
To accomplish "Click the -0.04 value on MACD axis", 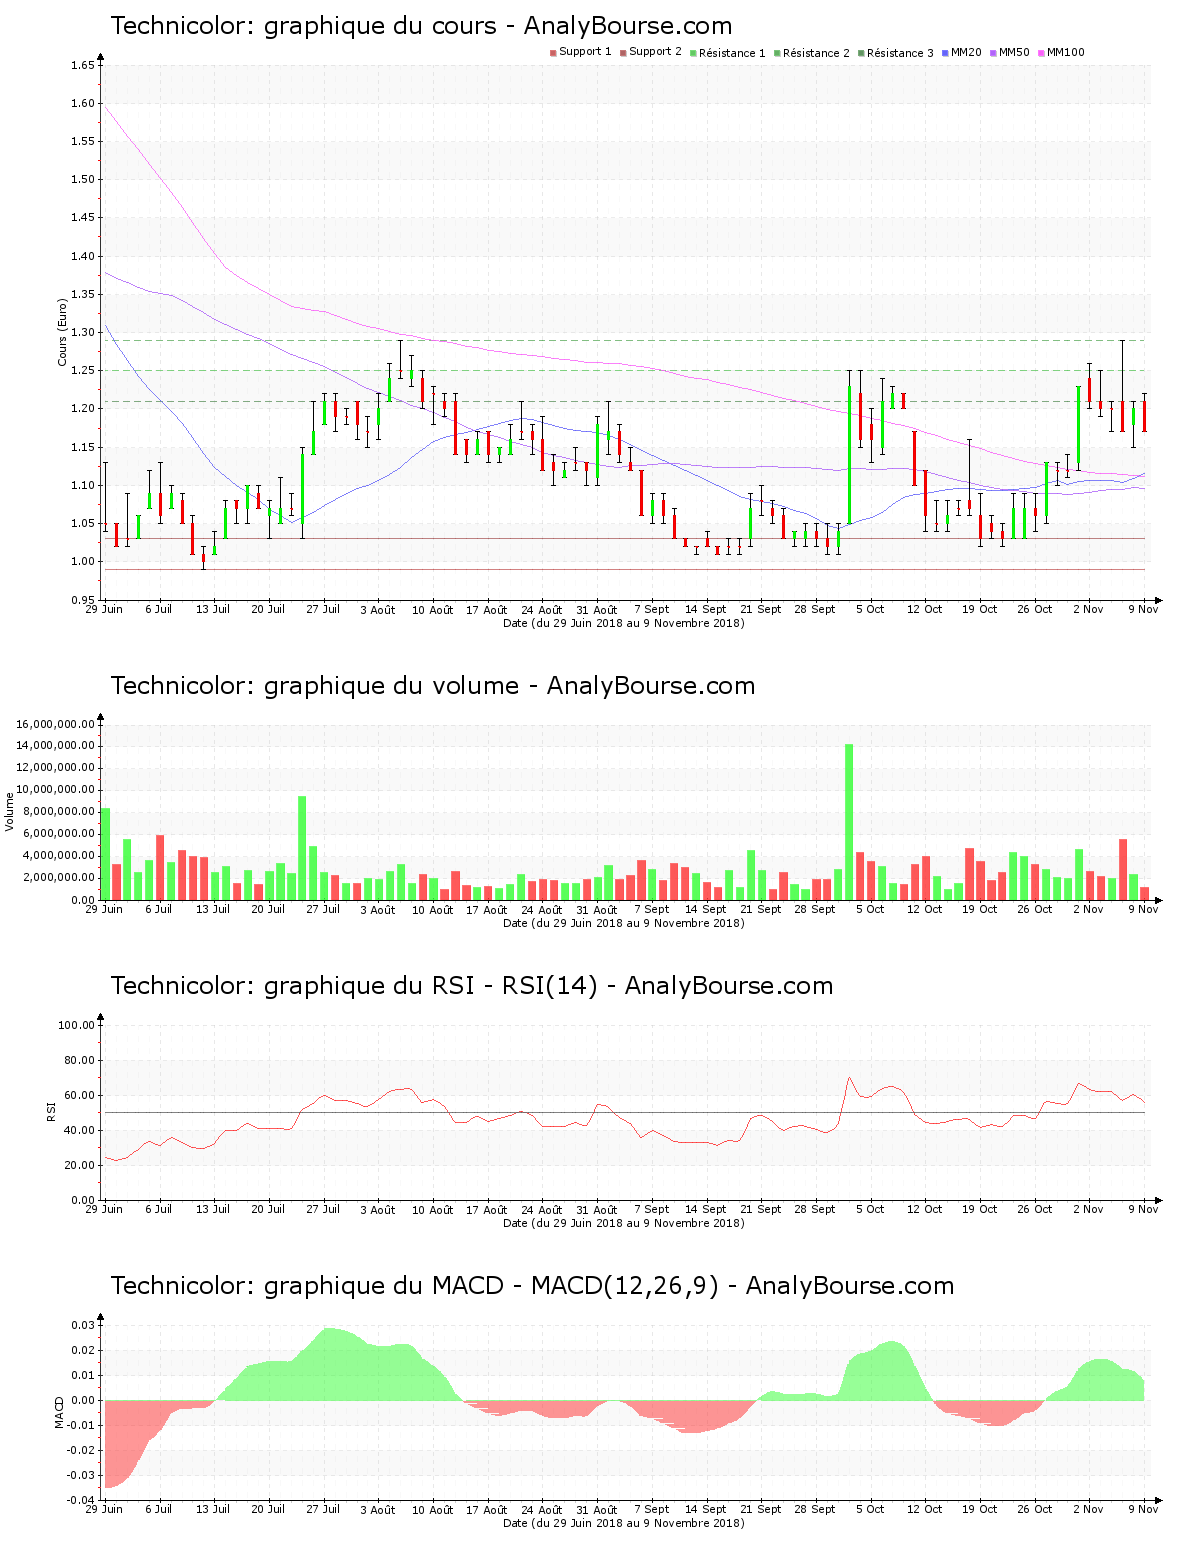I will [x=81, y=1500].
